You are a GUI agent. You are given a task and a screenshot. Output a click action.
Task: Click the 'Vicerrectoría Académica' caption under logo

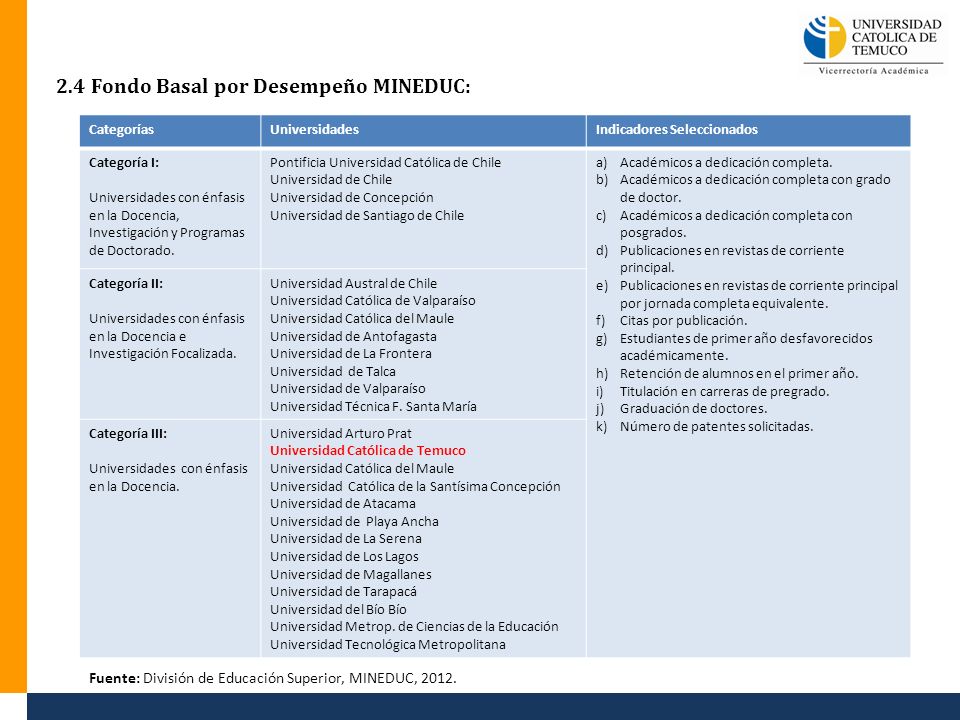(873, 70)
